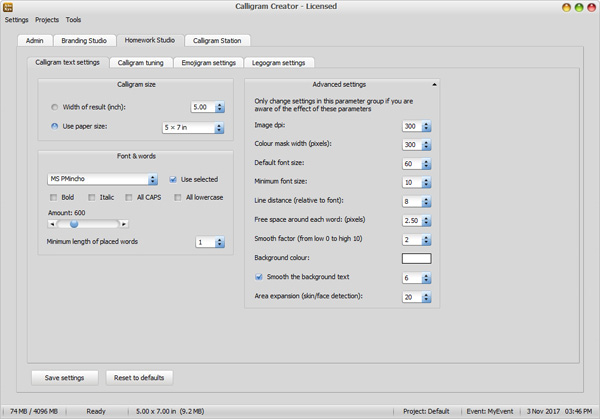Image resolution: width=600 pixels, height=419 pixels.
Task: Click the Save settings button
Action: point(65,377)
